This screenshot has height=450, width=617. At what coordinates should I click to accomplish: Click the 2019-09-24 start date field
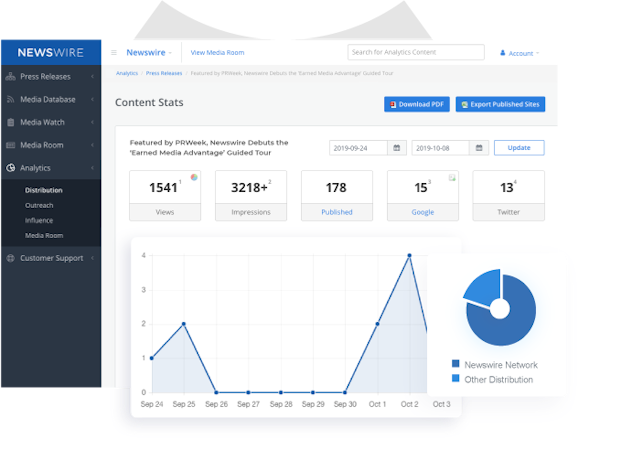[358, 148]
